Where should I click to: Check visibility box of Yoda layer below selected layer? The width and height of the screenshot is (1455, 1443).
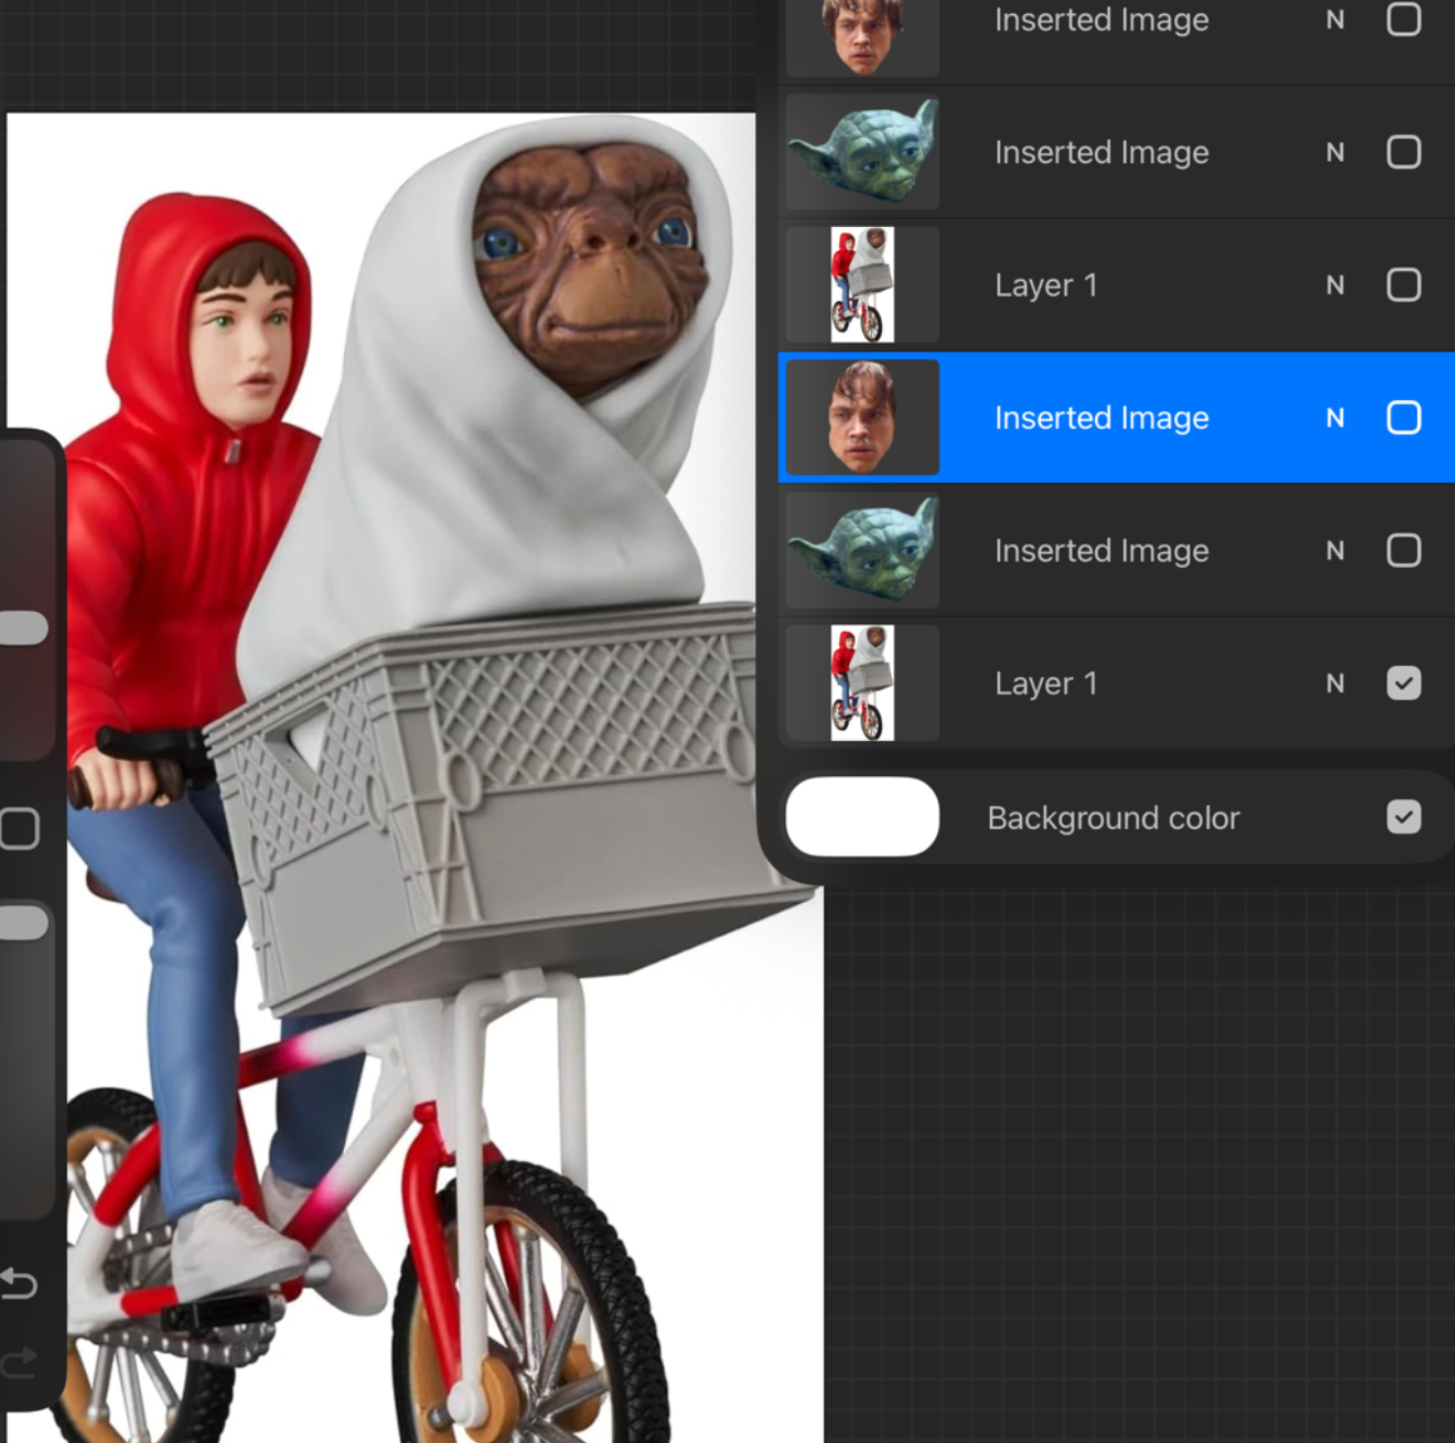coord(1403,550)
